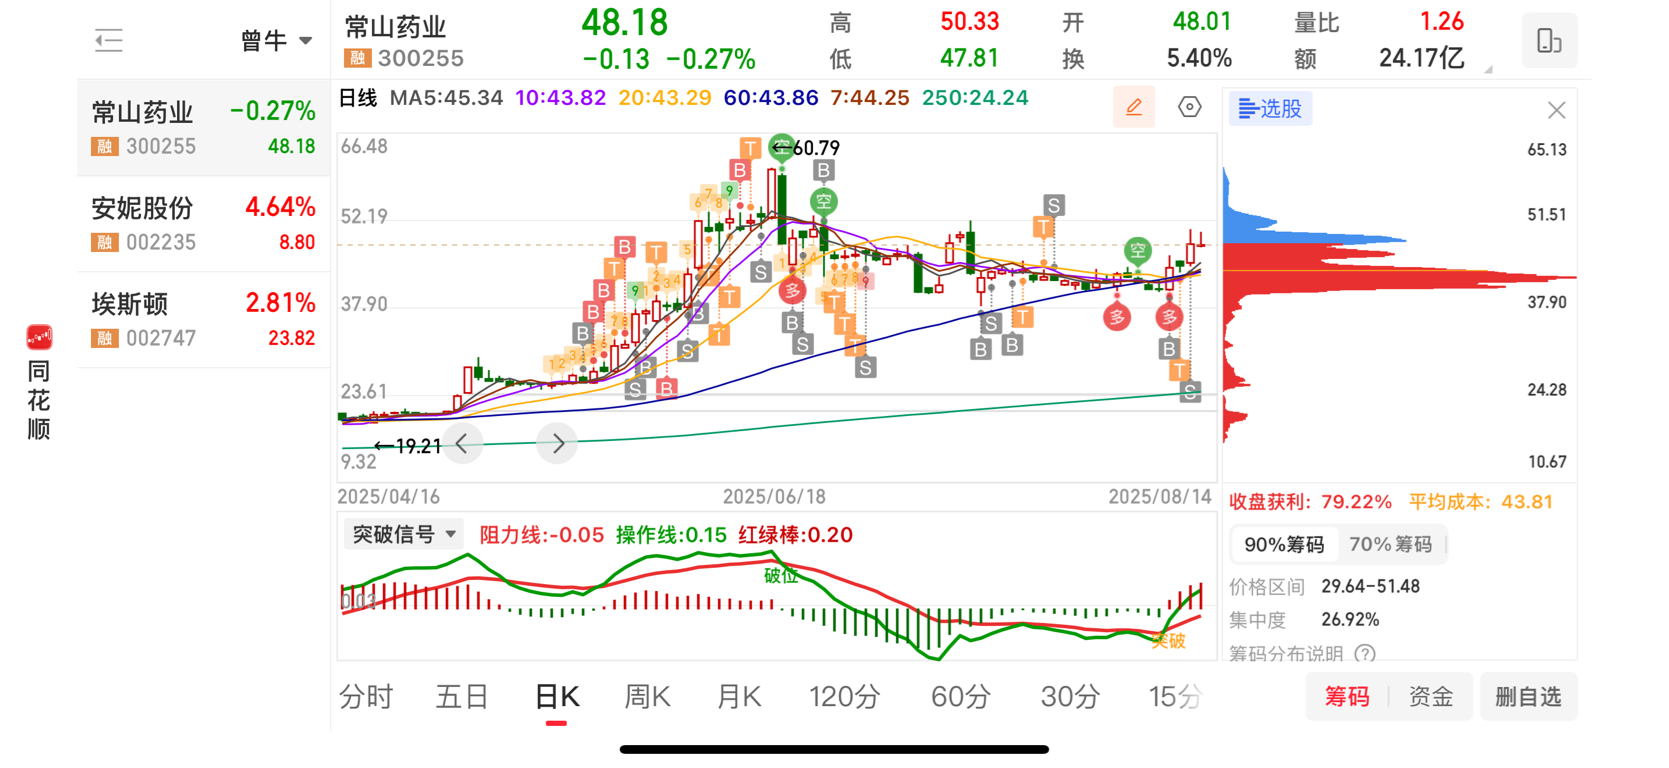Select 资金 panel button
1669x768 pixels.
[x=1431, y=697]
